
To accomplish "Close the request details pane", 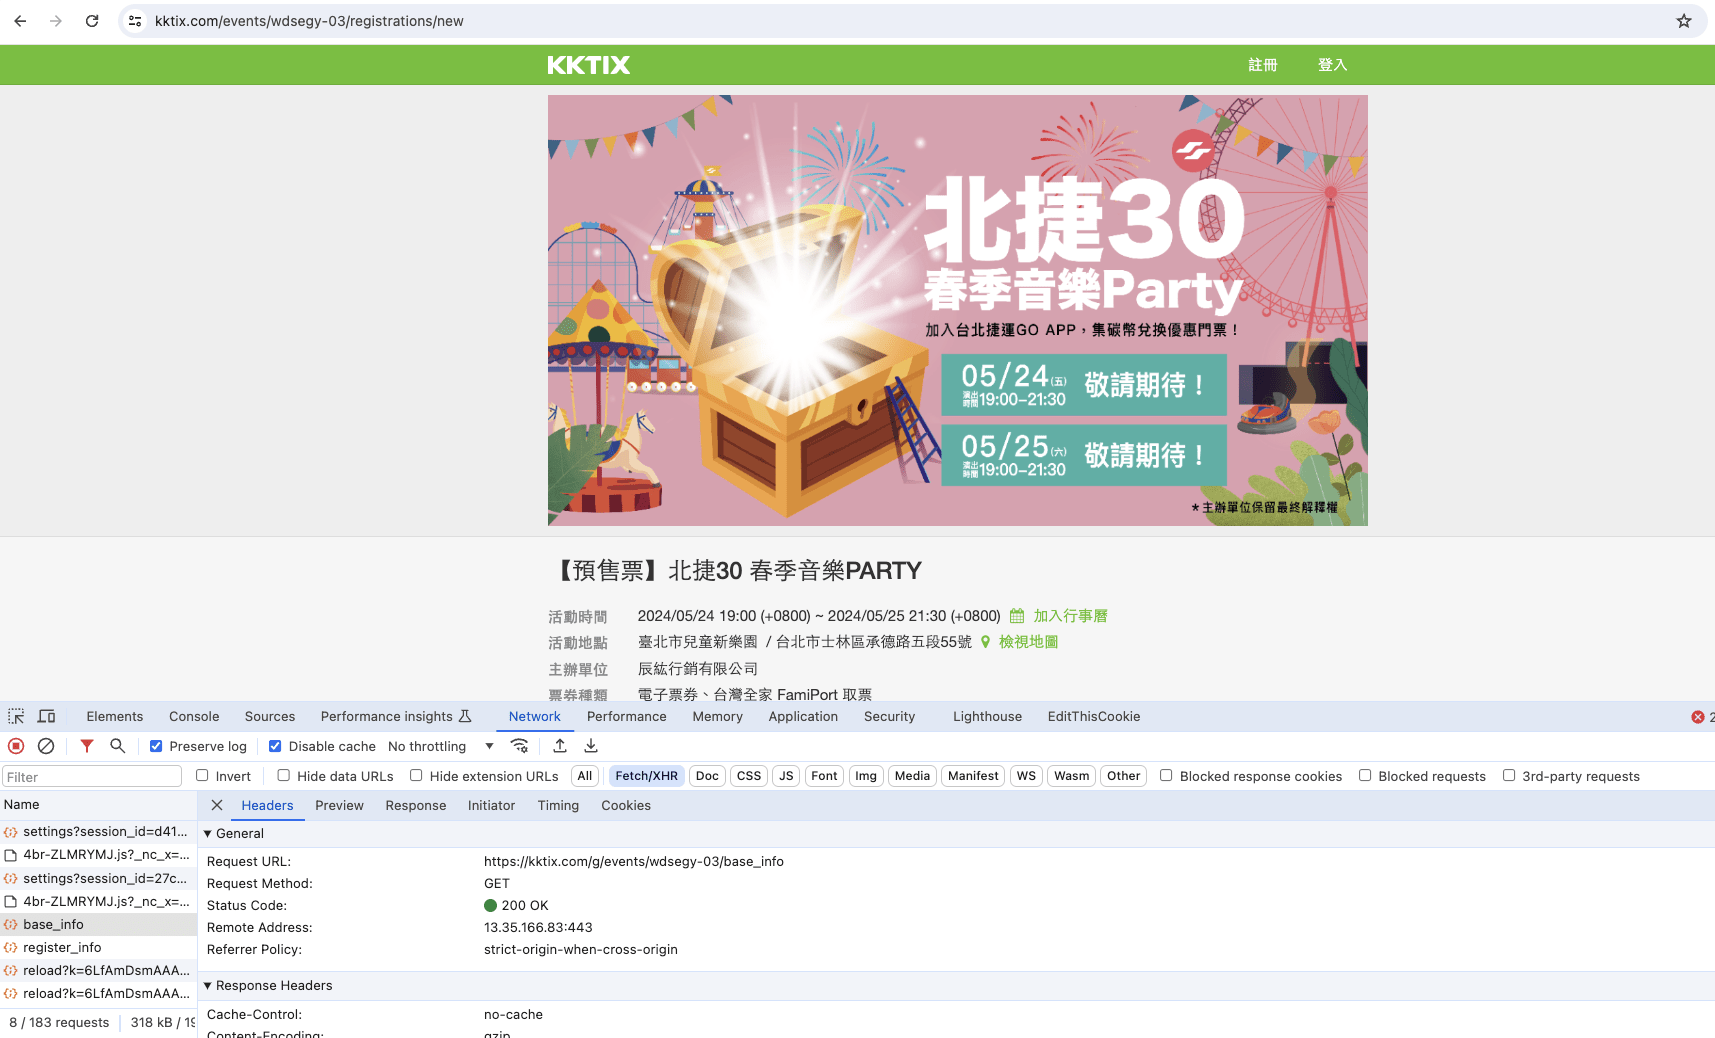I will click(x=217, y=805).
